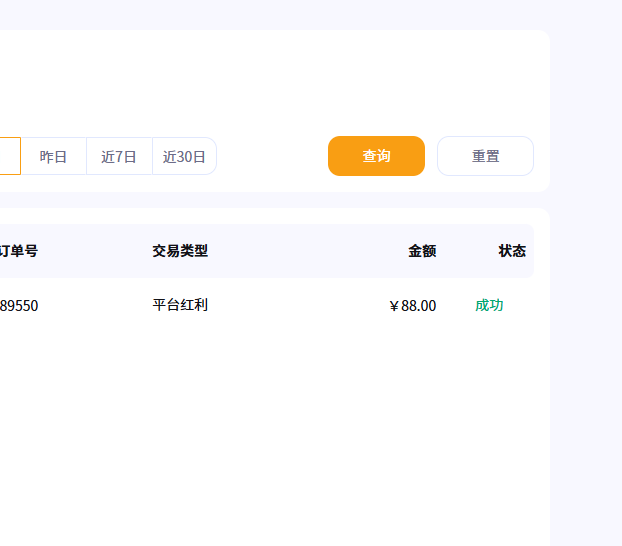Select the 昨日 quick date range

[x=53, y=157]
